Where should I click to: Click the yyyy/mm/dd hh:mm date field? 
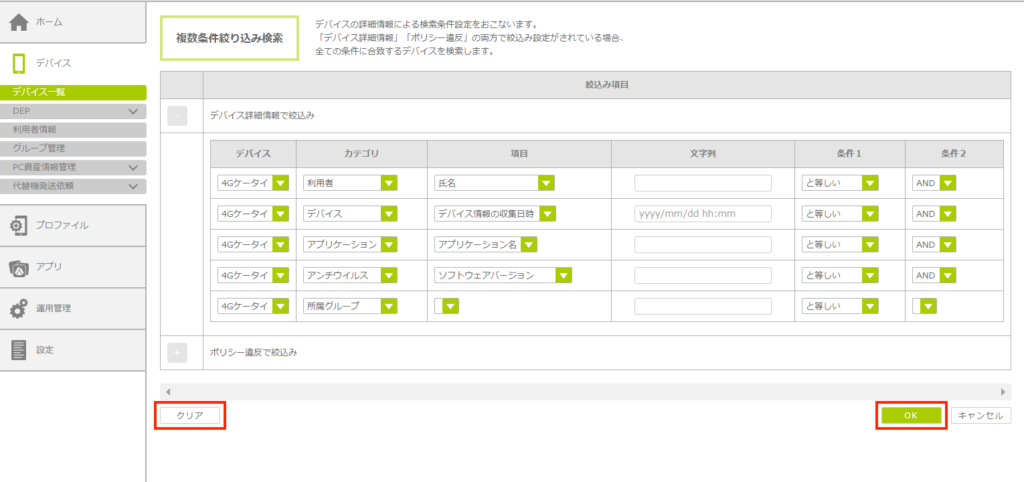pyautogui.click(x=702, y=214)
